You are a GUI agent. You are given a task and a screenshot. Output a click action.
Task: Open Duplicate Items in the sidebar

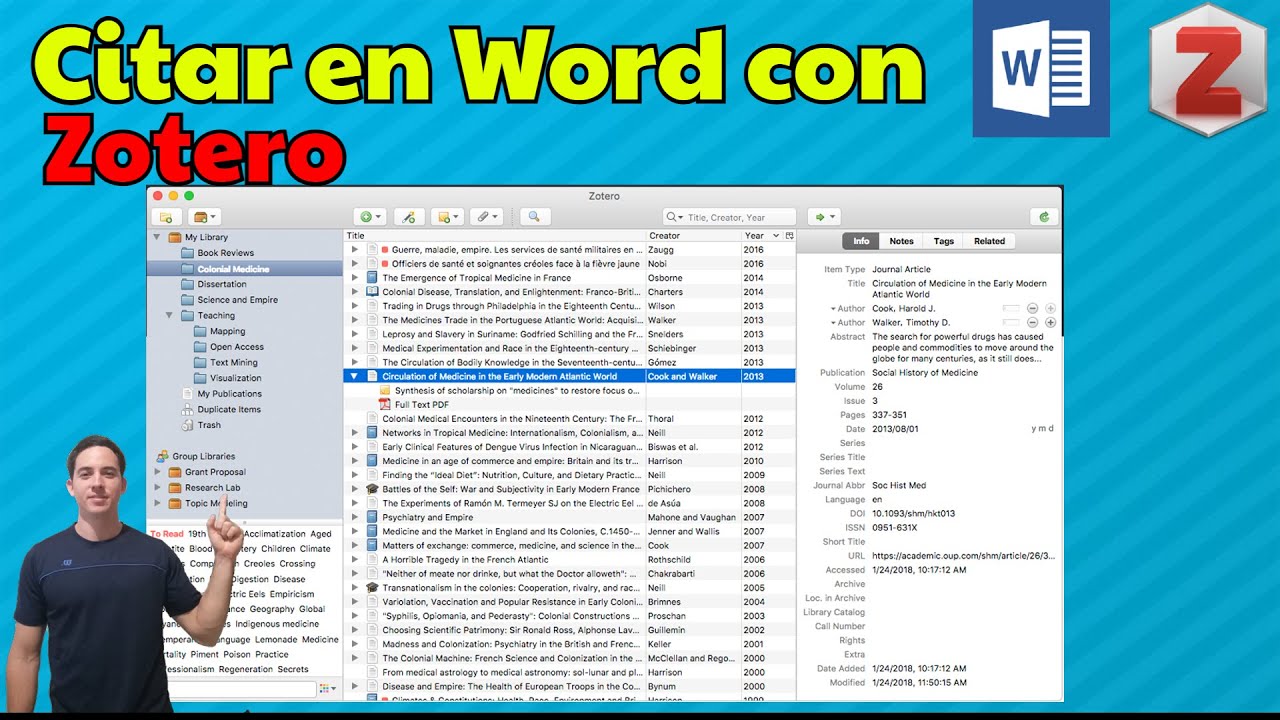[229, 409]
